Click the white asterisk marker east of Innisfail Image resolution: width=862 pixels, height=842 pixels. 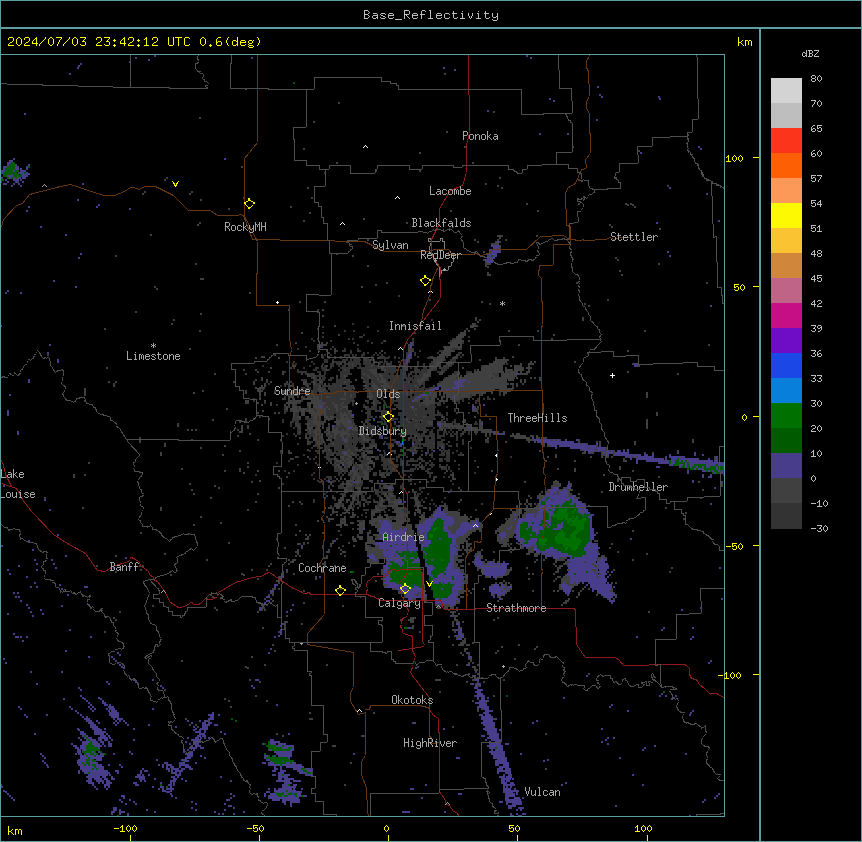(x=502, y=303)
